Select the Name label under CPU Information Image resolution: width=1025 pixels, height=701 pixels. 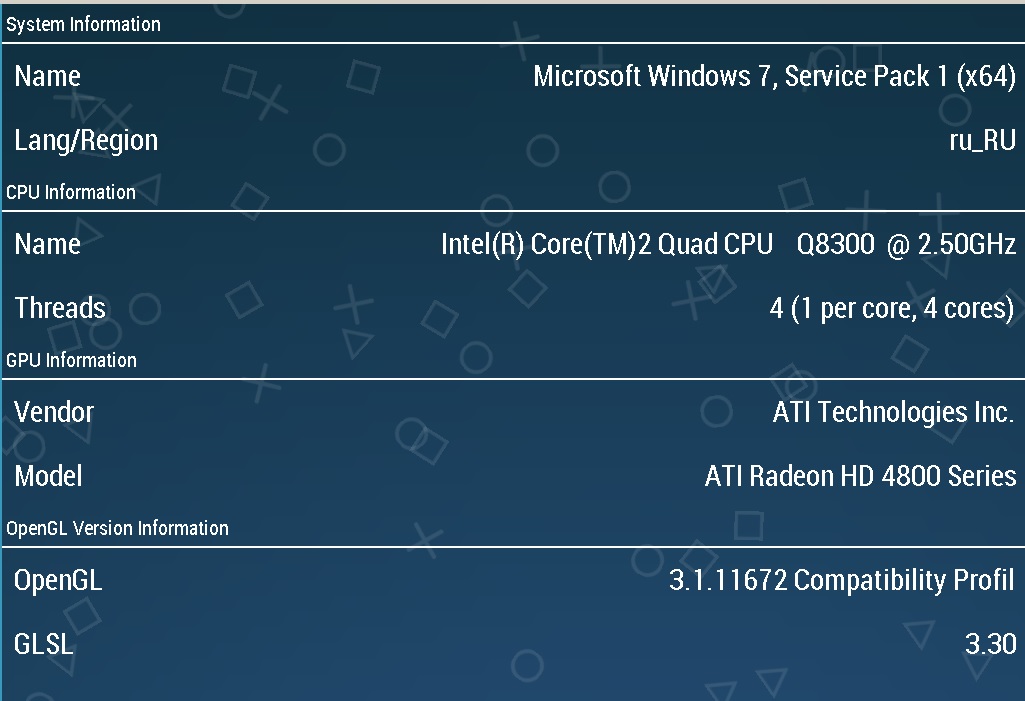[x=47, y=244]
